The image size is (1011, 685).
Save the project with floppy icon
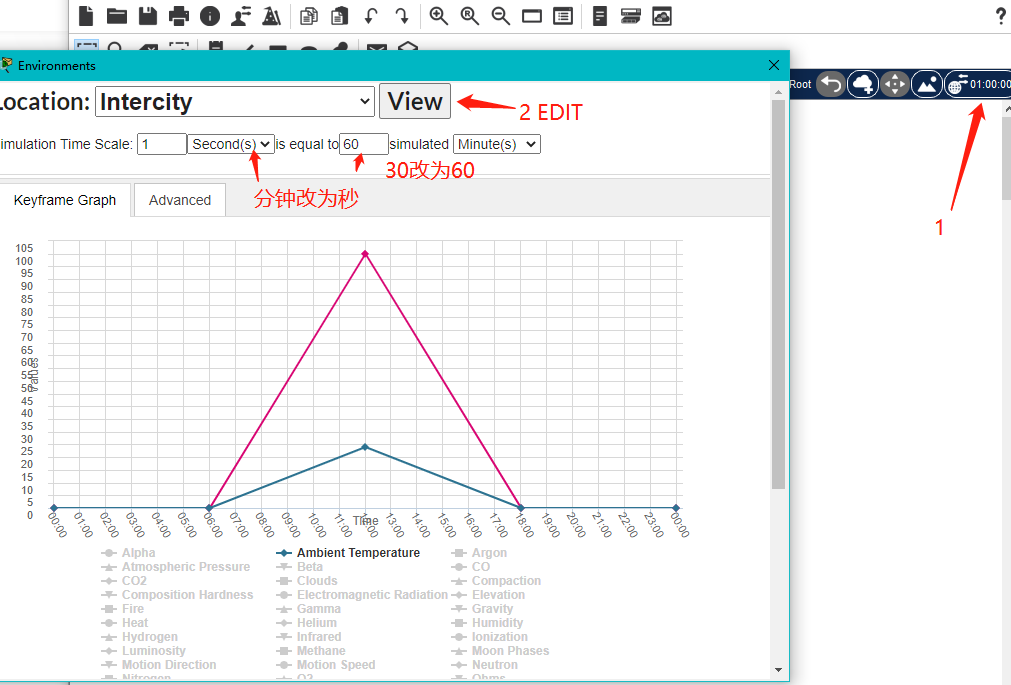click(148, 15)
